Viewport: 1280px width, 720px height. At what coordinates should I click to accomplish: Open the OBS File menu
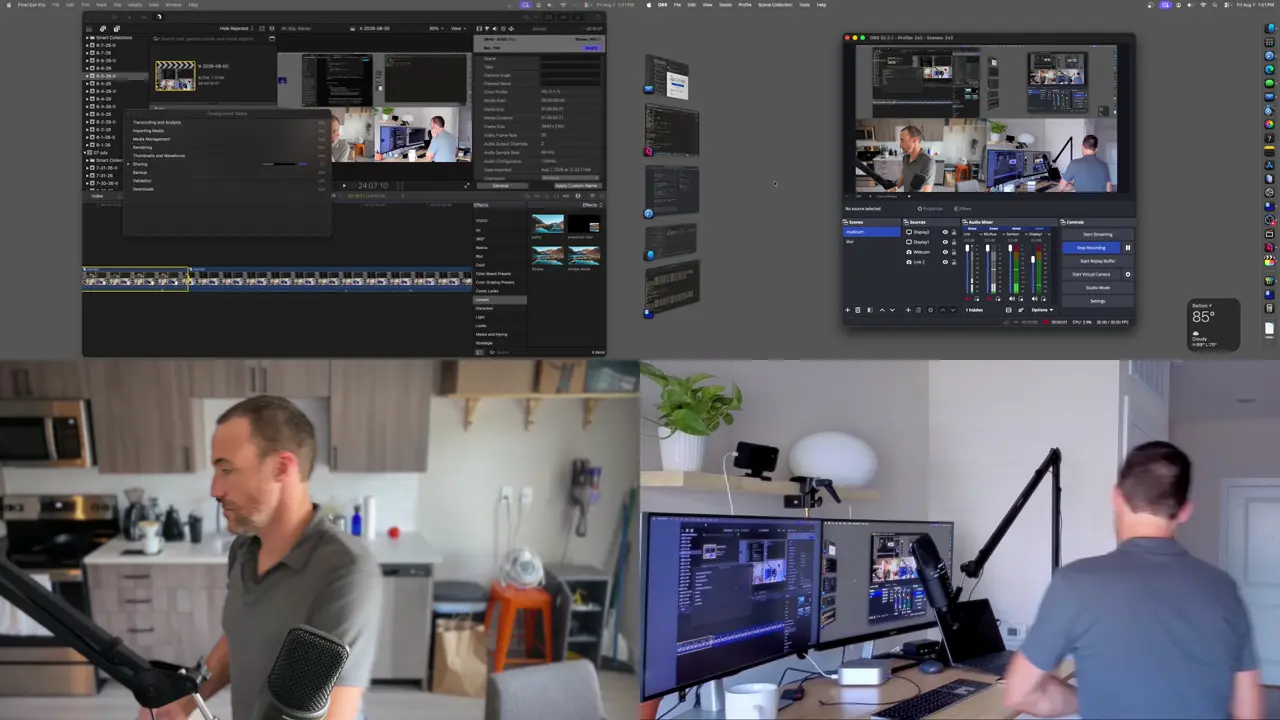[677, 5]
